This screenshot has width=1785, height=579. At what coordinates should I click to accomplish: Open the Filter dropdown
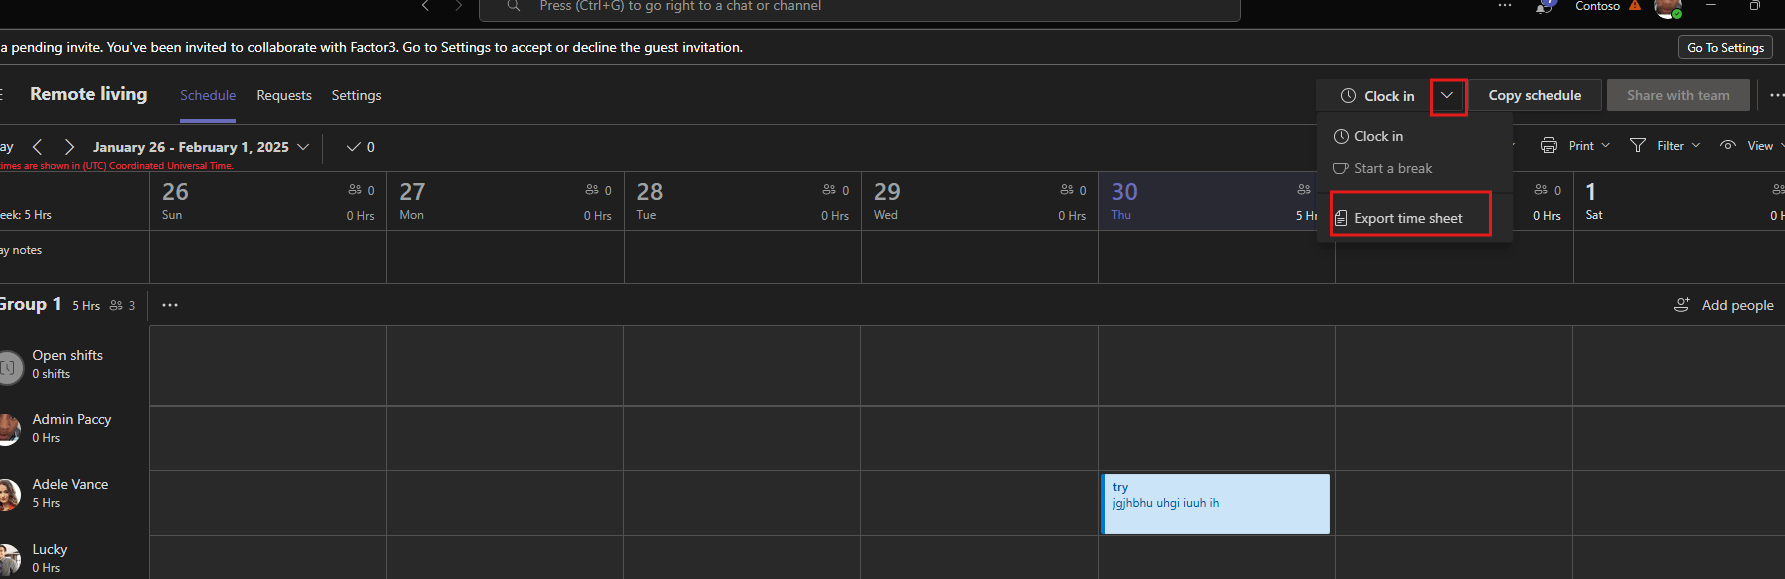click(x=1665, y=146)
